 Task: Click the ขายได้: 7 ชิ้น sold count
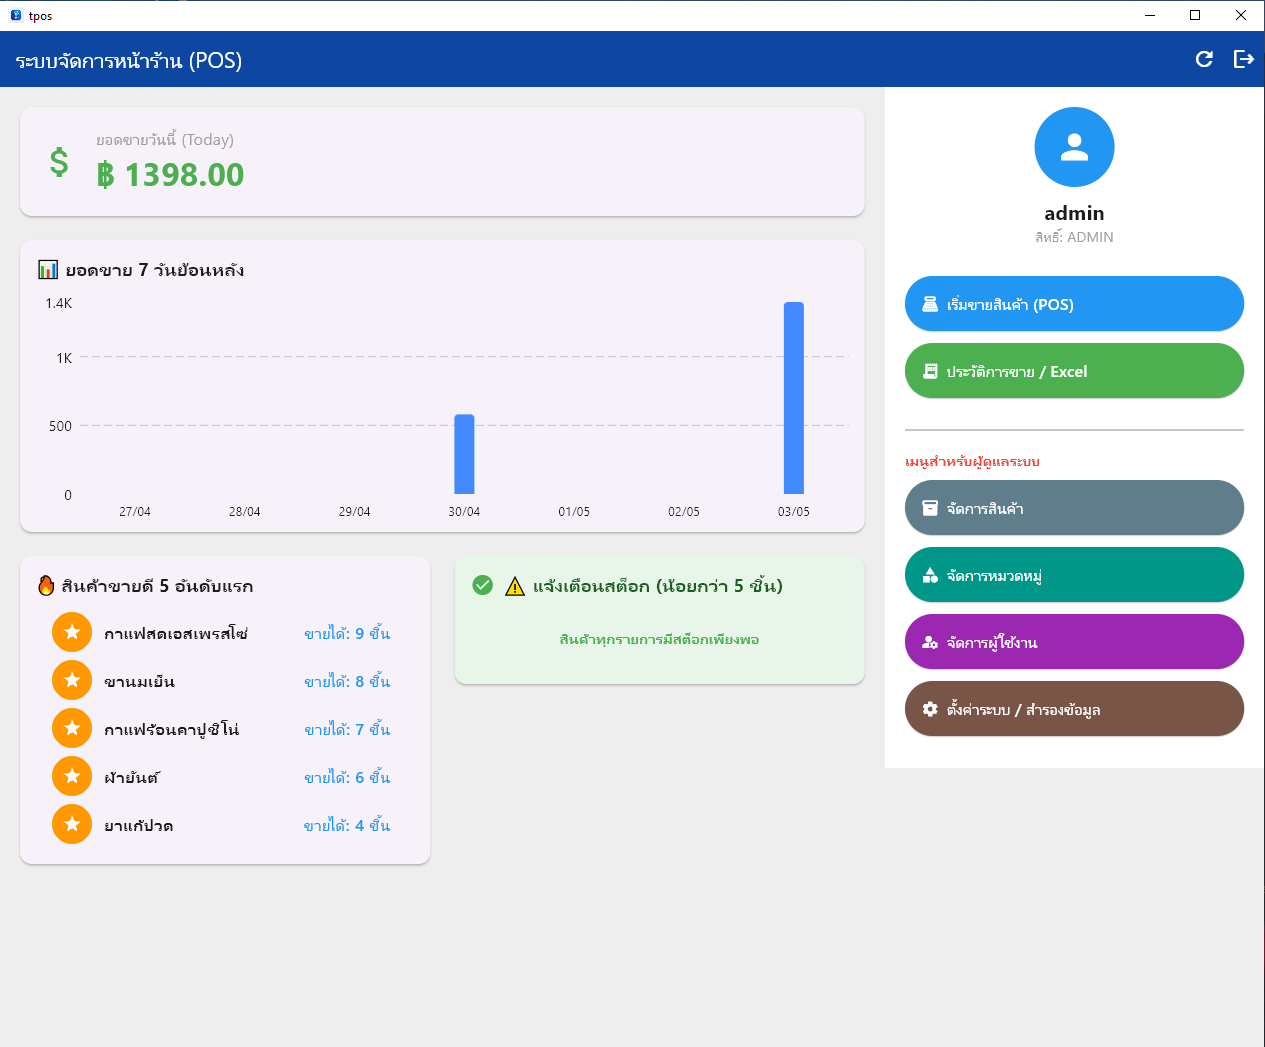[347, 729]
